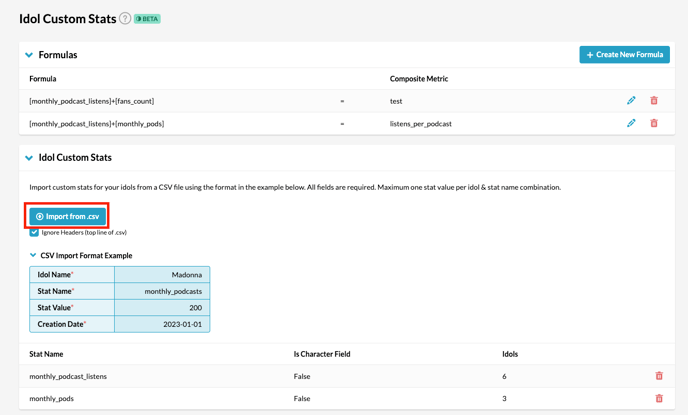The image size is (688, 415).
Task: Delete the listens_per_podcast formula
Action: tap(654, 123)
